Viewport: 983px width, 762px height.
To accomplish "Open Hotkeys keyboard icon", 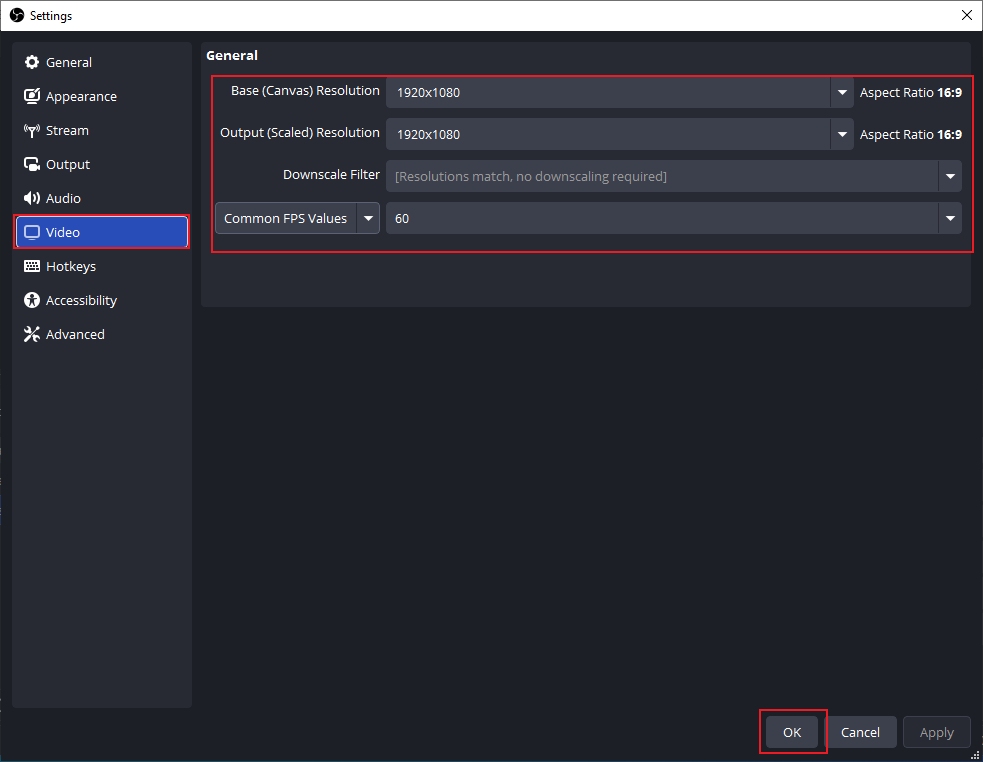I will [x=32, y=266].
